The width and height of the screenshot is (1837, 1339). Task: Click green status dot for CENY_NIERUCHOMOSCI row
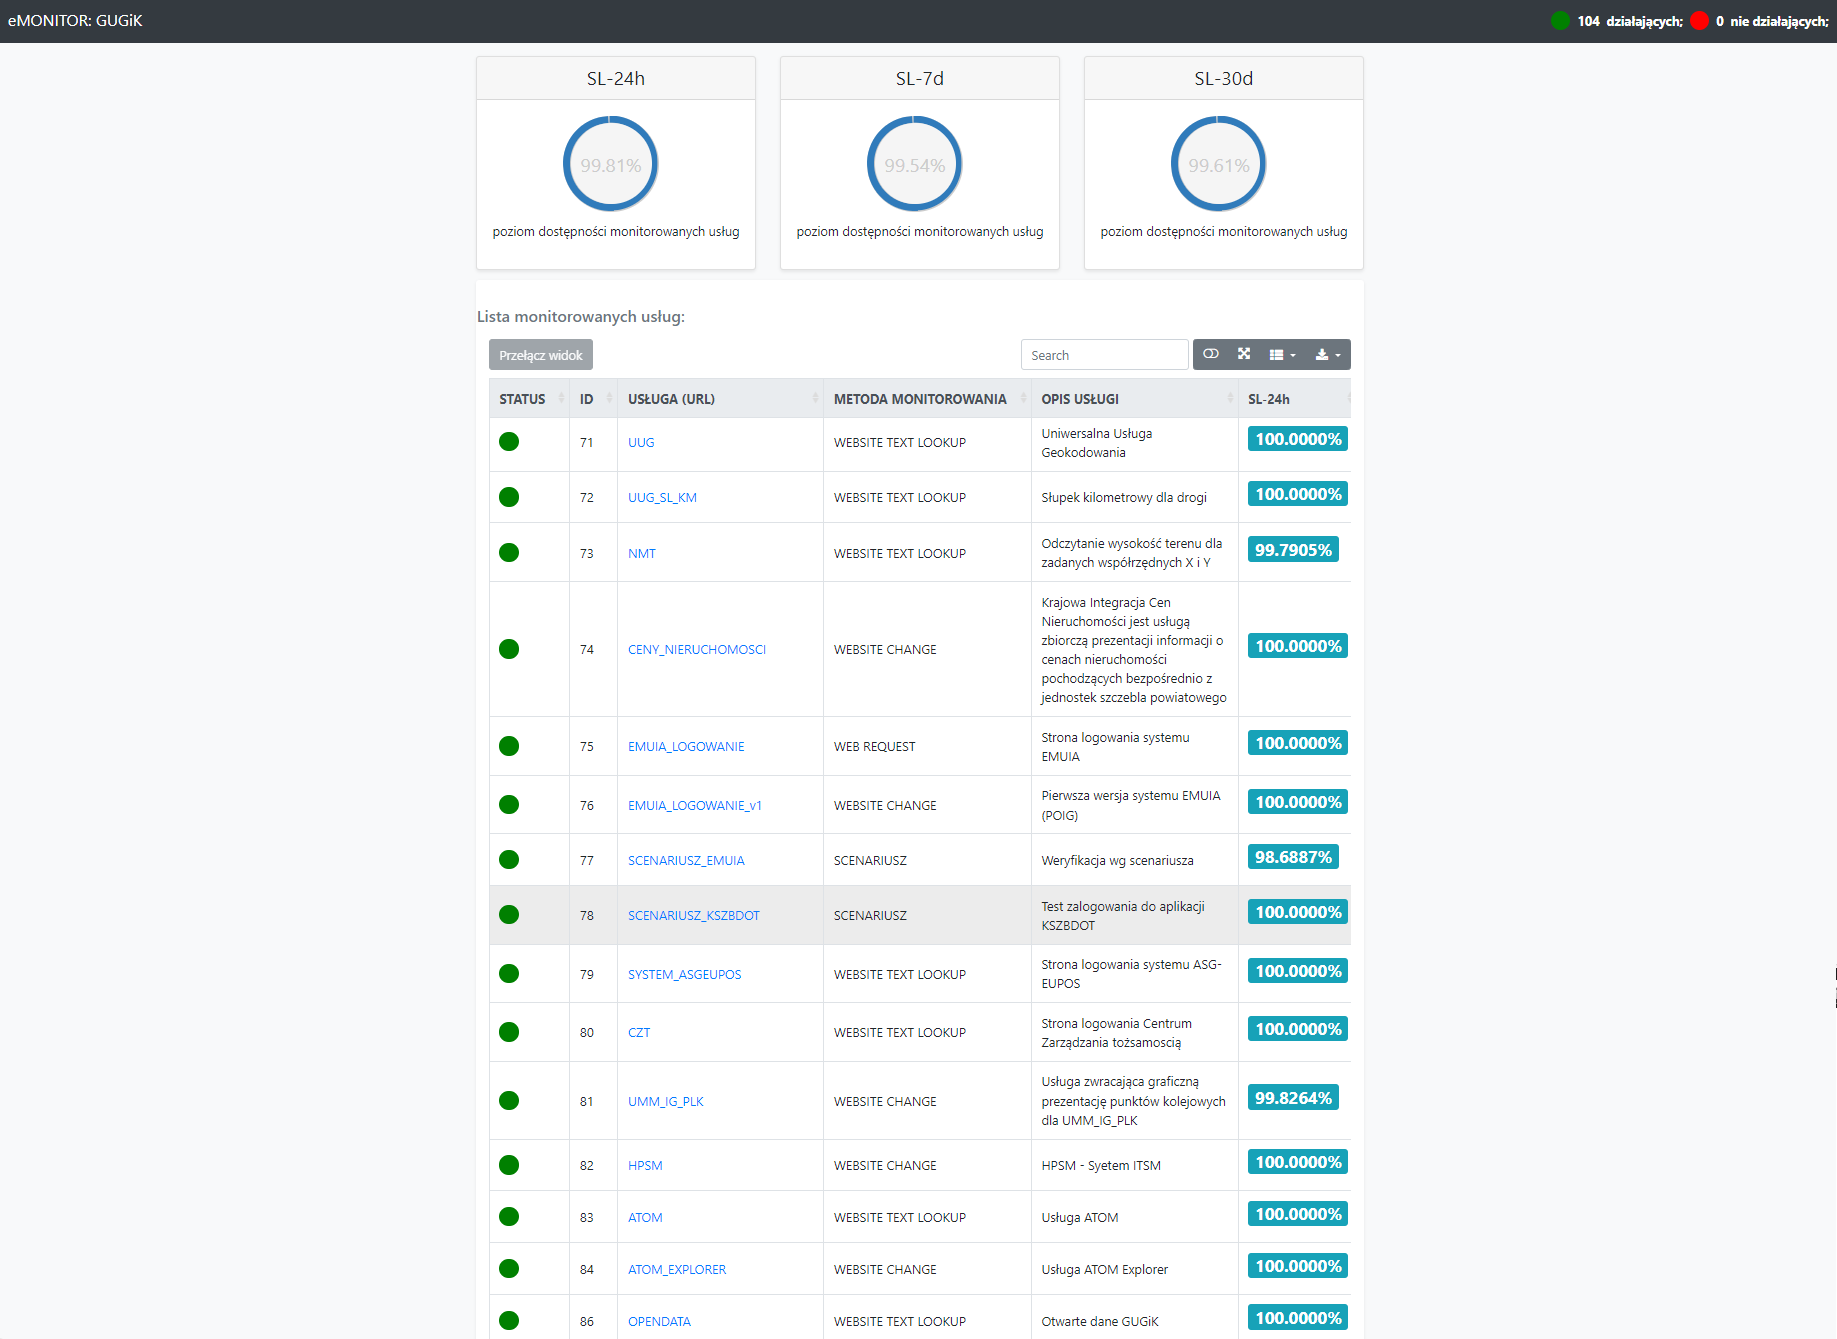tap(509, 649)
